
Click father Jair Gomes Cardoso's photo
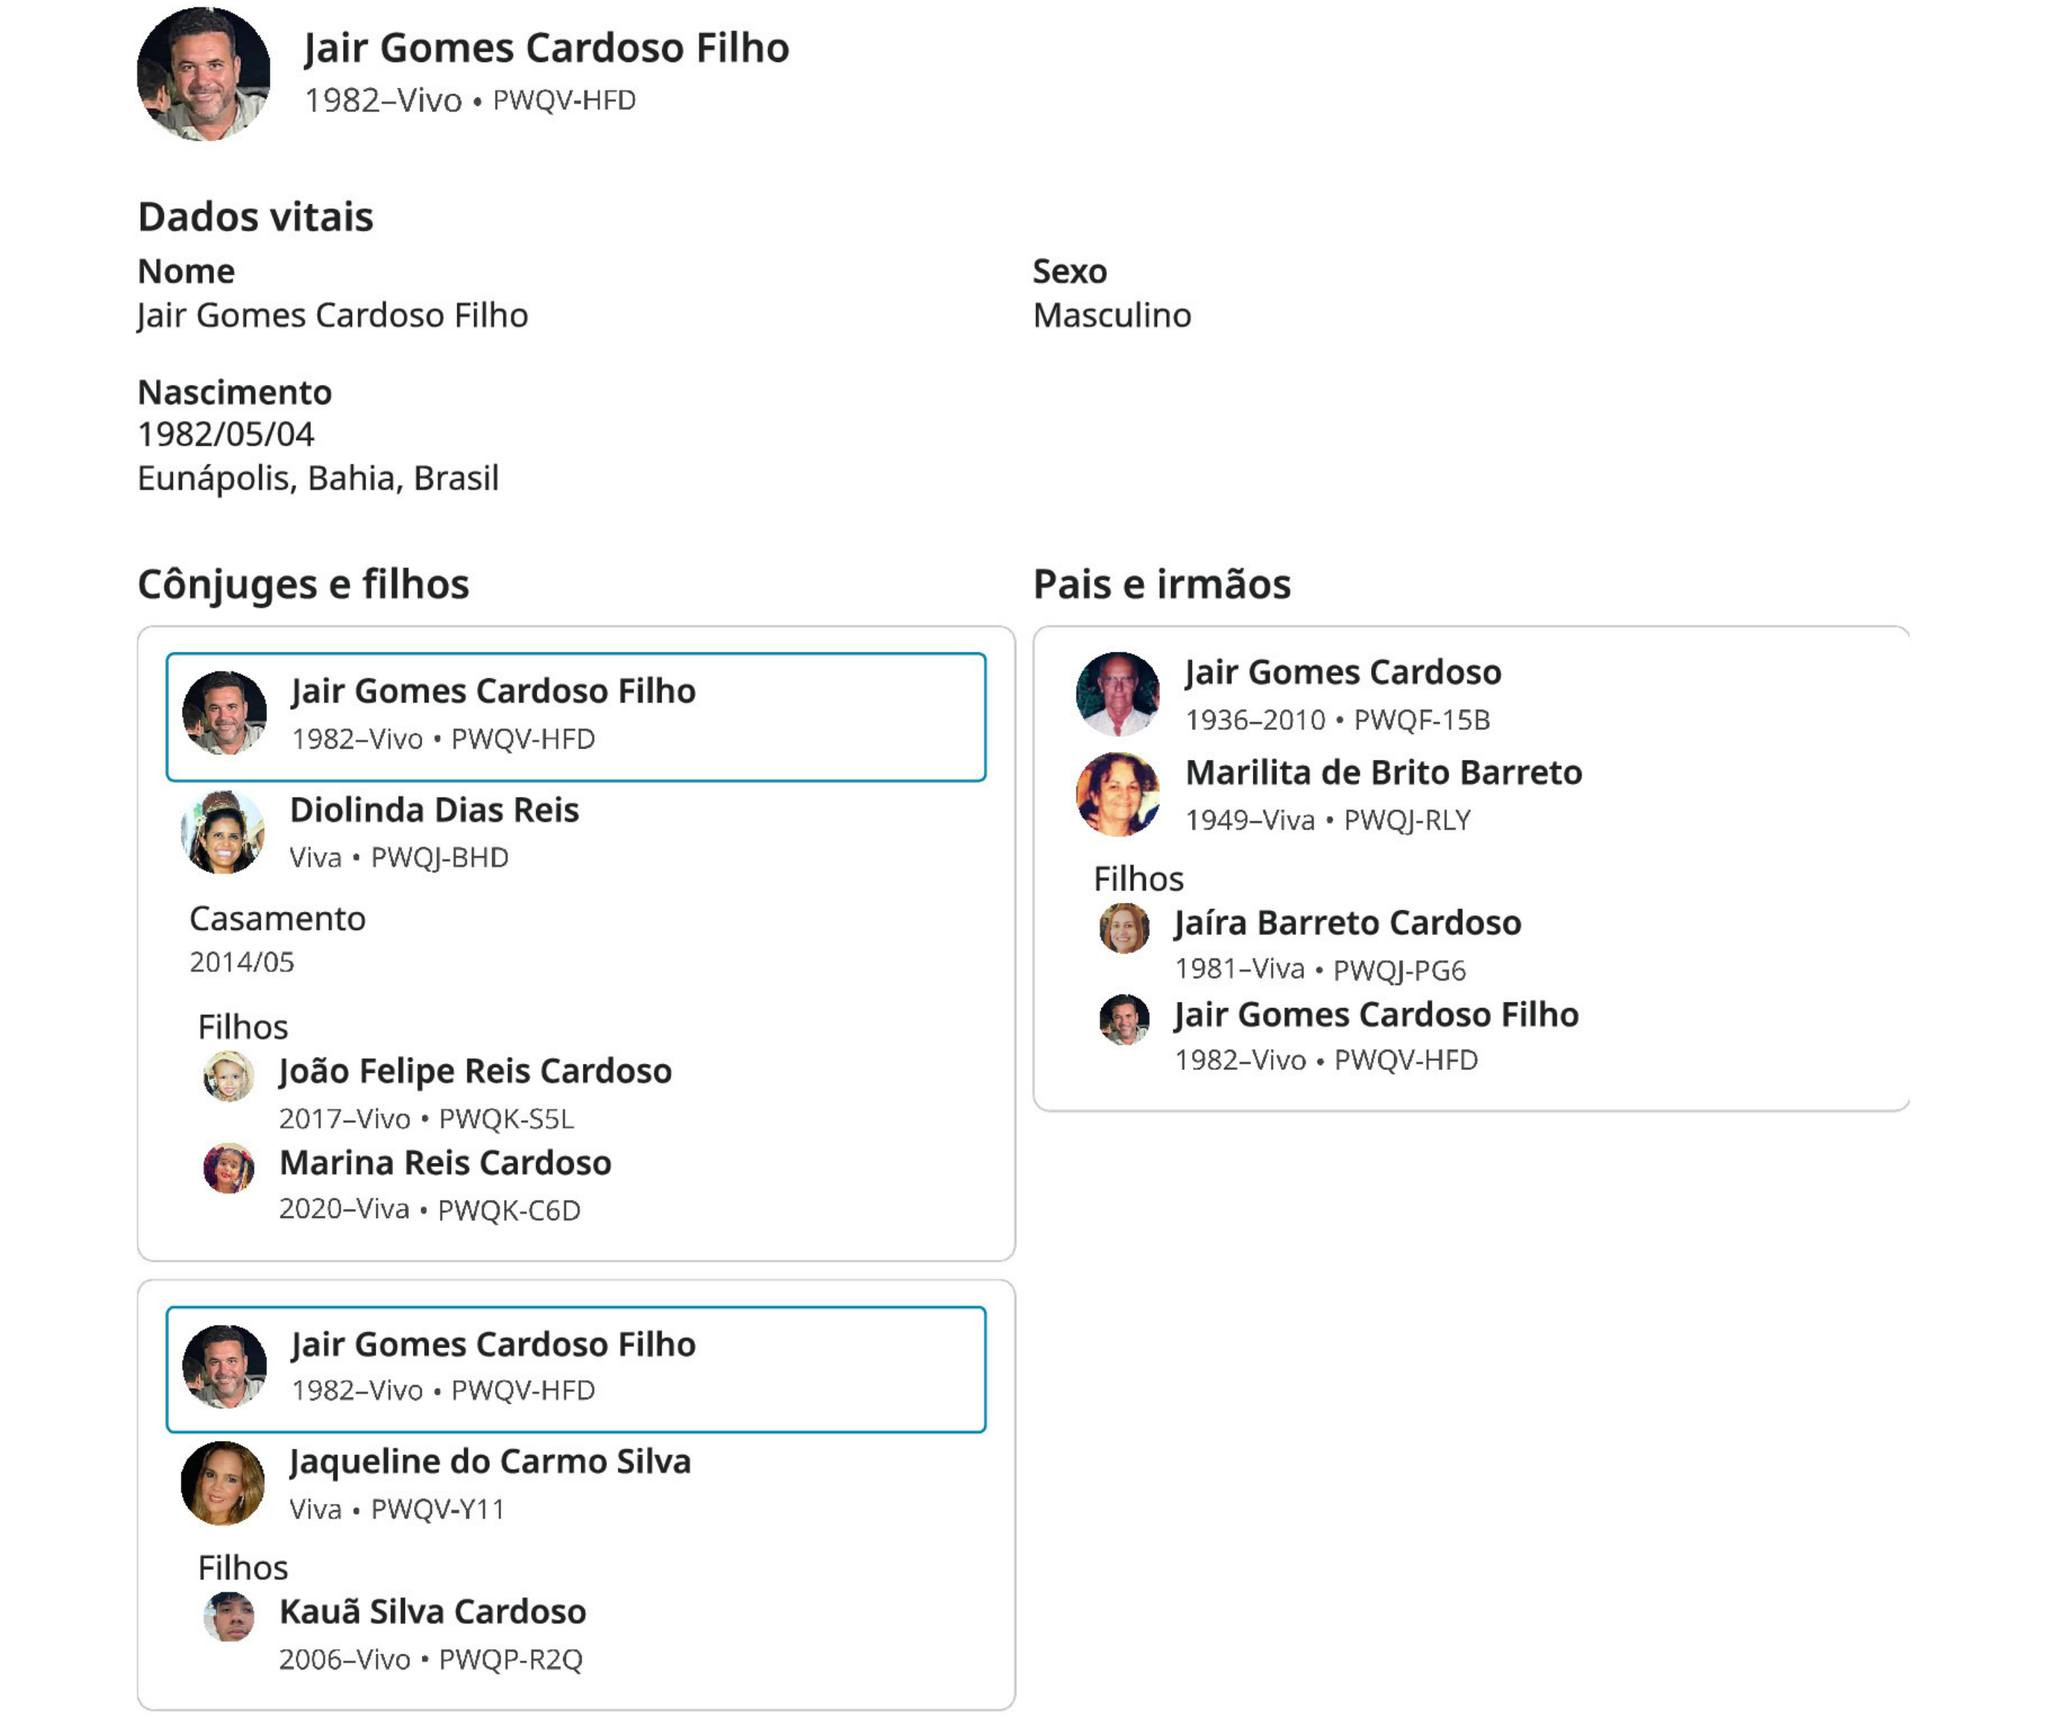1117,693
